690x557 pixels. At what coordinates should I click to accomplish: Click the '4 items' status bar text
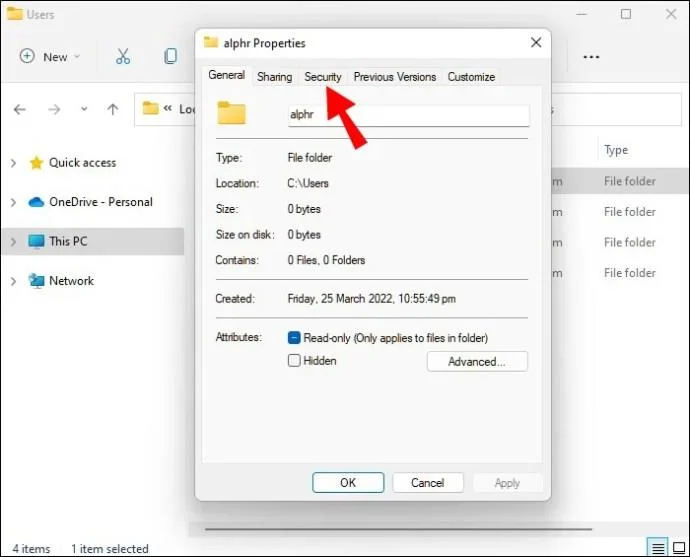(x=31, y=549)
